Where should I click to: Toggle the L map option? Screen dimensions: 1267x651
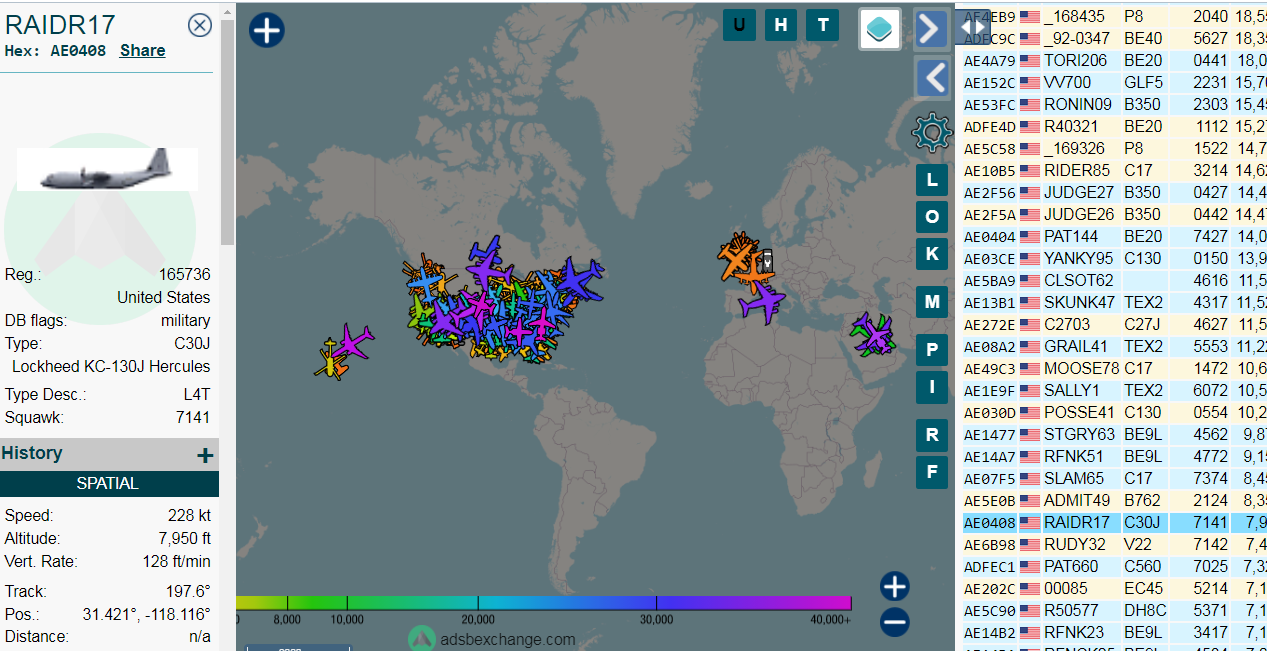point(932,180)
